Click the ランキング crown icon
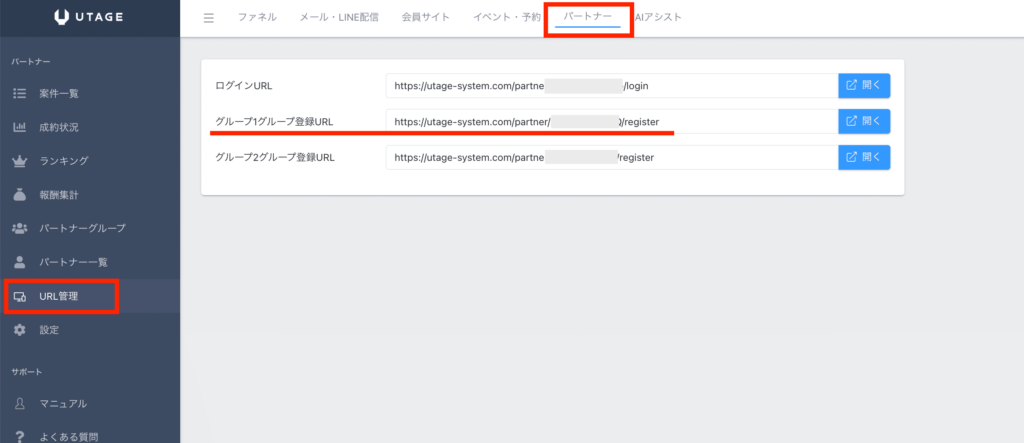This screenshot has height=443, width=1024. click(x=20, y=161)
